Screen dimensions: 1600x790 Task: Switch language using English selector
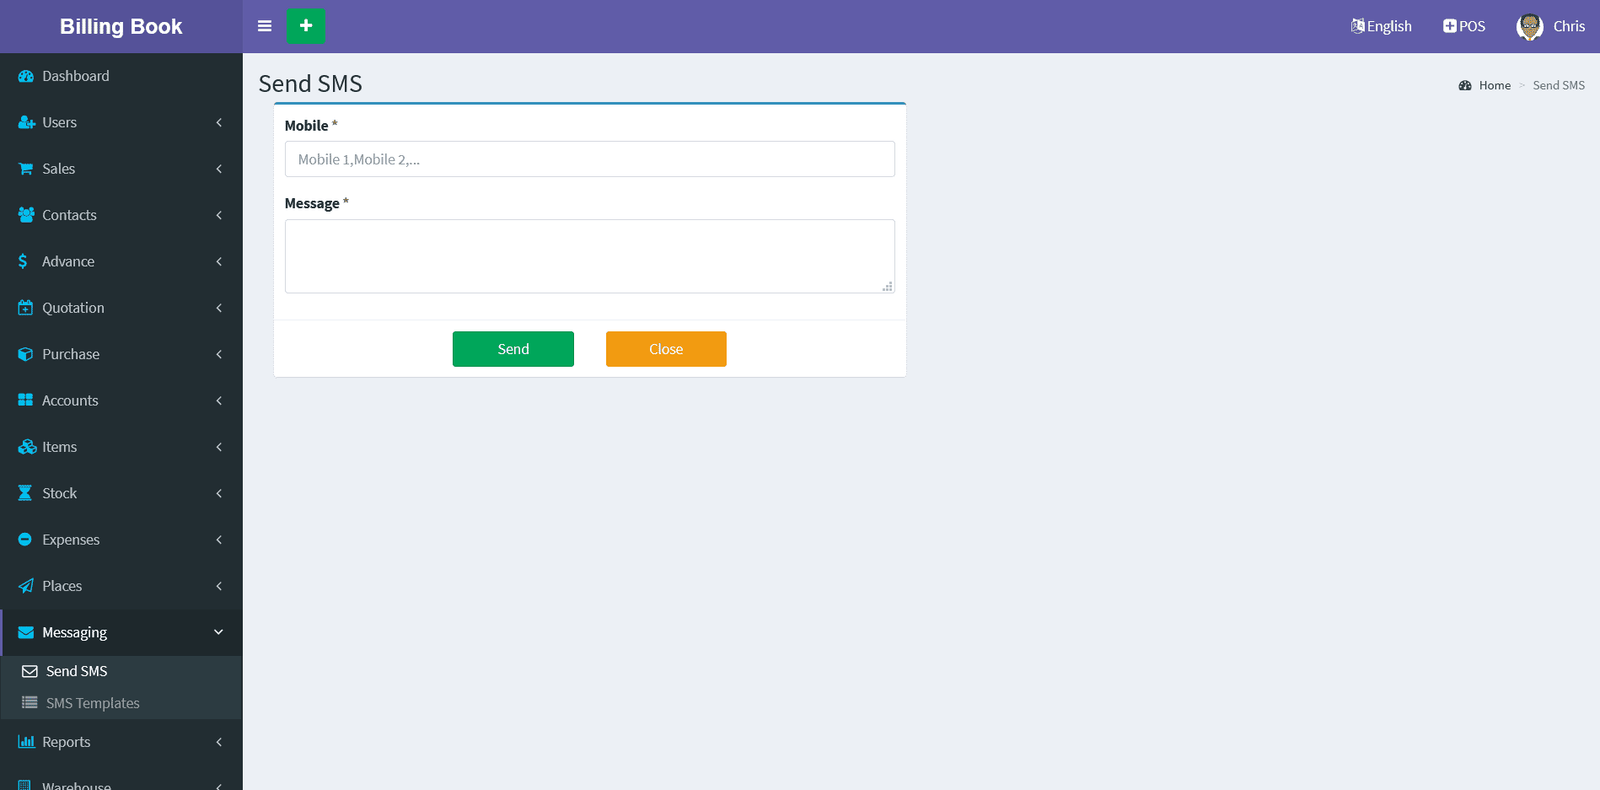coord(1381,26)
